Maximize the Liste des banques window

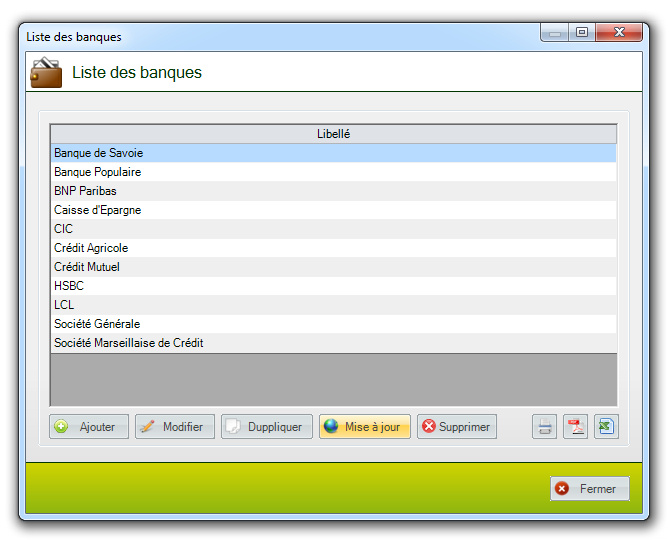point(582,32)
